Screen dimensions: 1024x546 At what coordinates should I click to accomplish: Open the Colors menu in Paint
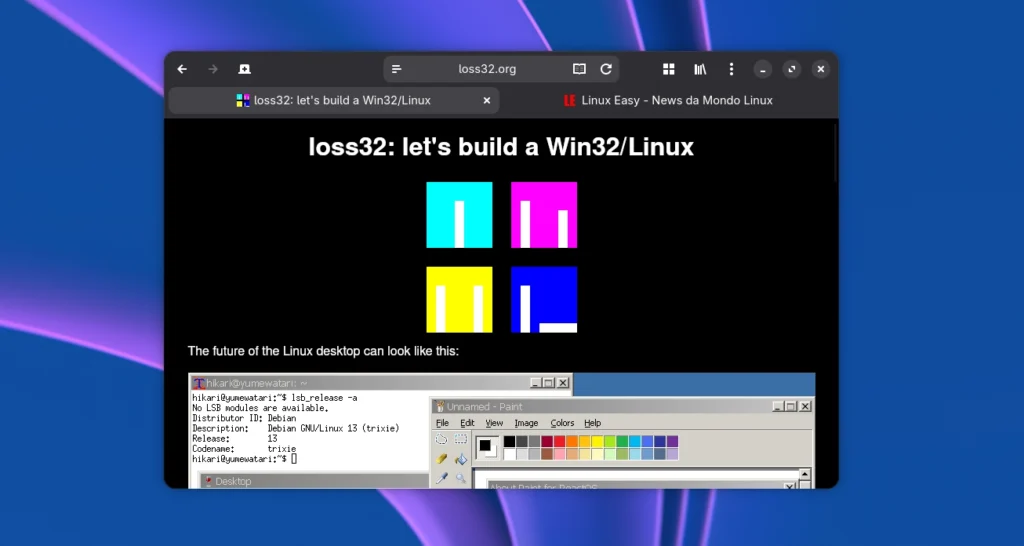[562, 423]
